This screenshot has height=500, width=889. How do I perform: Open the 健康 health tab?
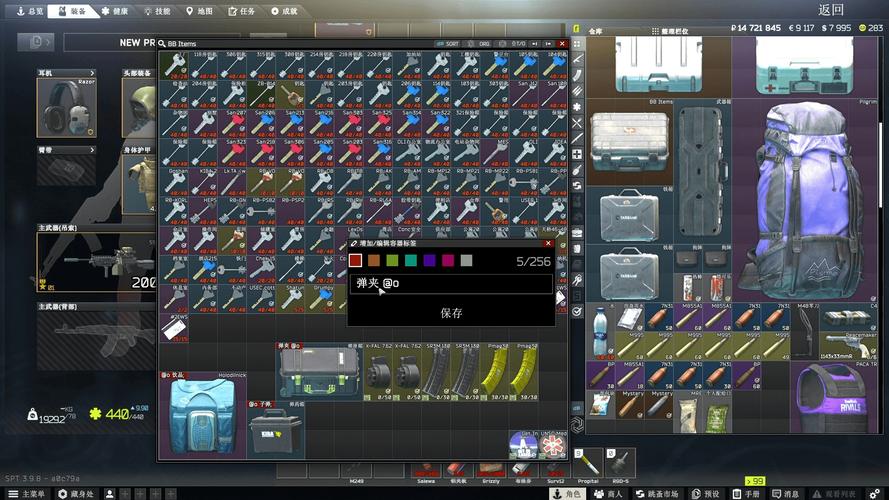(114, 11)
